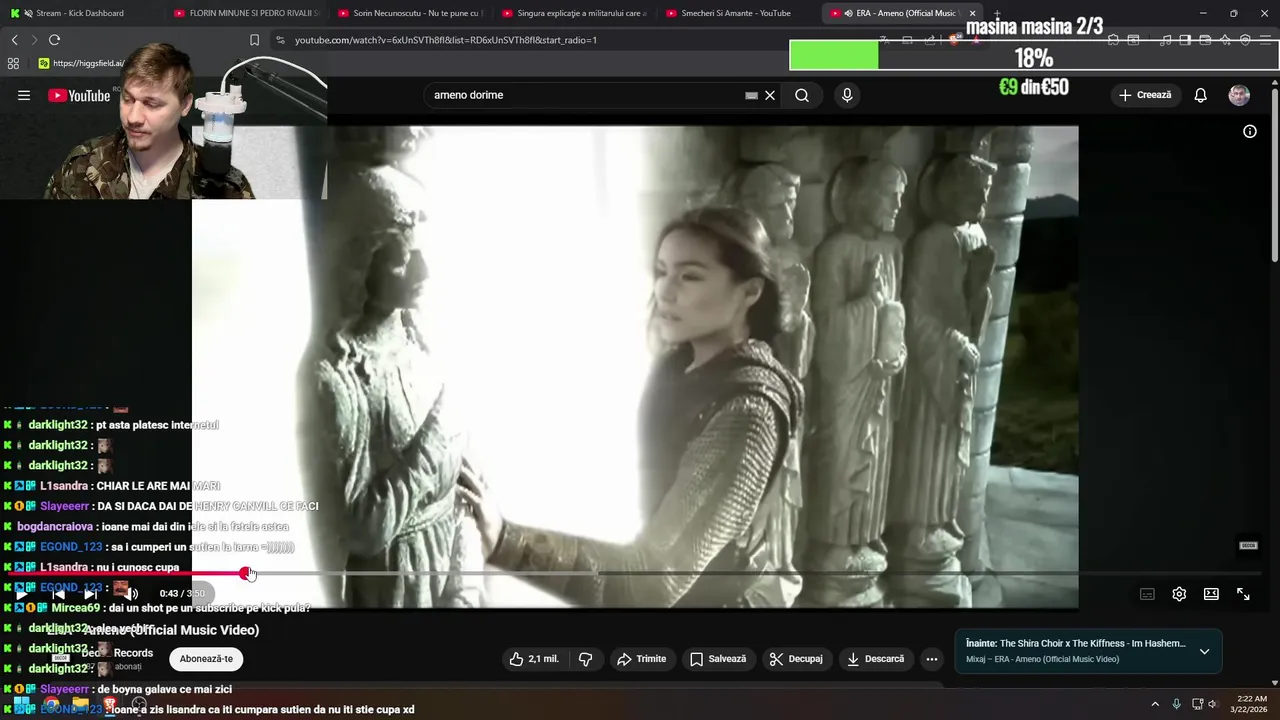Image resolution: width=1280 pixels, height=720 pixels.
Task: Switch to Sorin Necunoscutu tab
Action: 409,13
